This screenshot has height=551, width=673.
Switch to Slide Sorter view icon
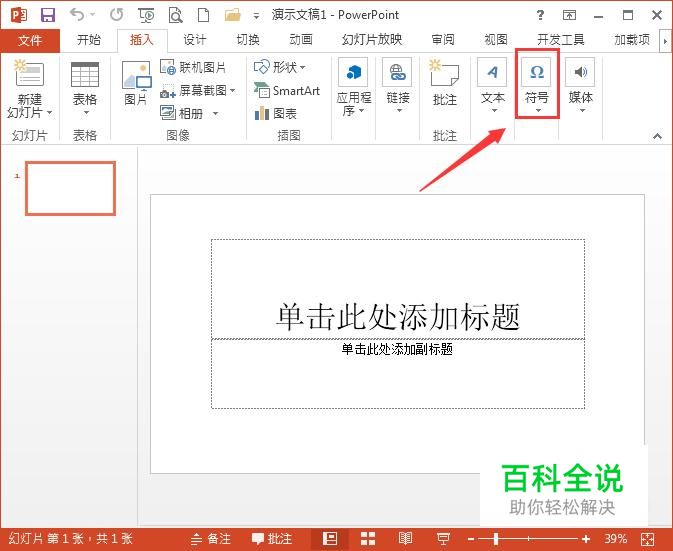point(368,539)
